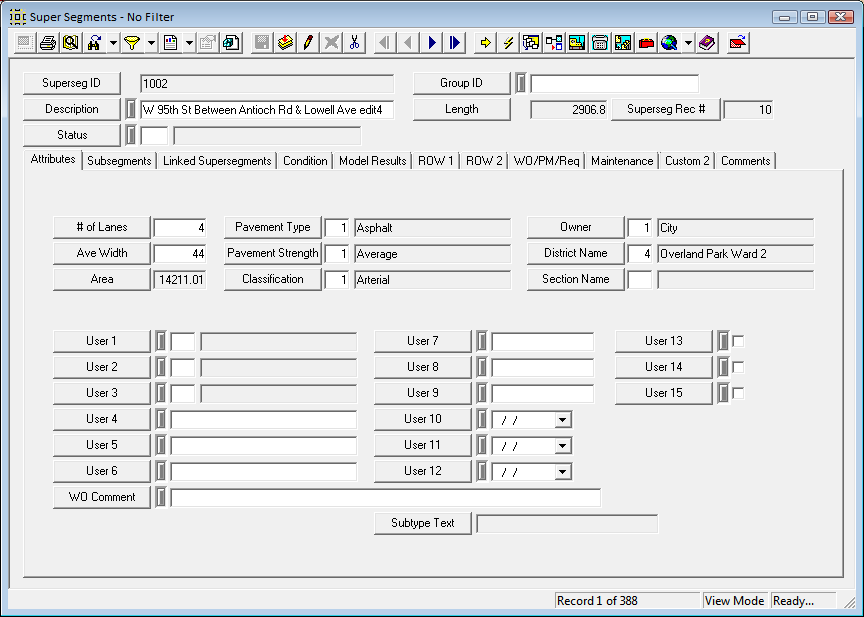864x617 pixels.
Task: Open the User 12 date dropdown
Action: tap(562, 472)
